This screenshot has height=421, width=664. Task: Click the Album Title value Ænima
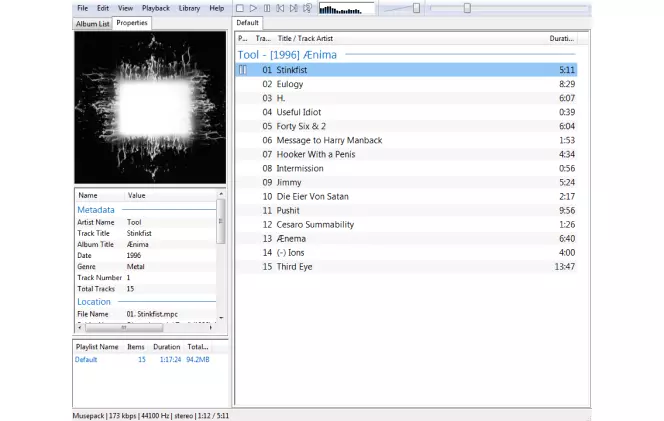tap(138, 244)
